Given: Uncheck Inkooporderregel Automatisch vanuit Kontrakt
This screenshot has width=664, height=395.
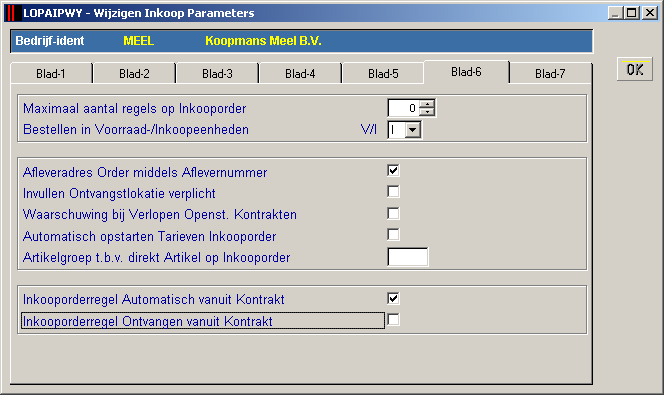Looking at the screenshot, I should 393,298.
